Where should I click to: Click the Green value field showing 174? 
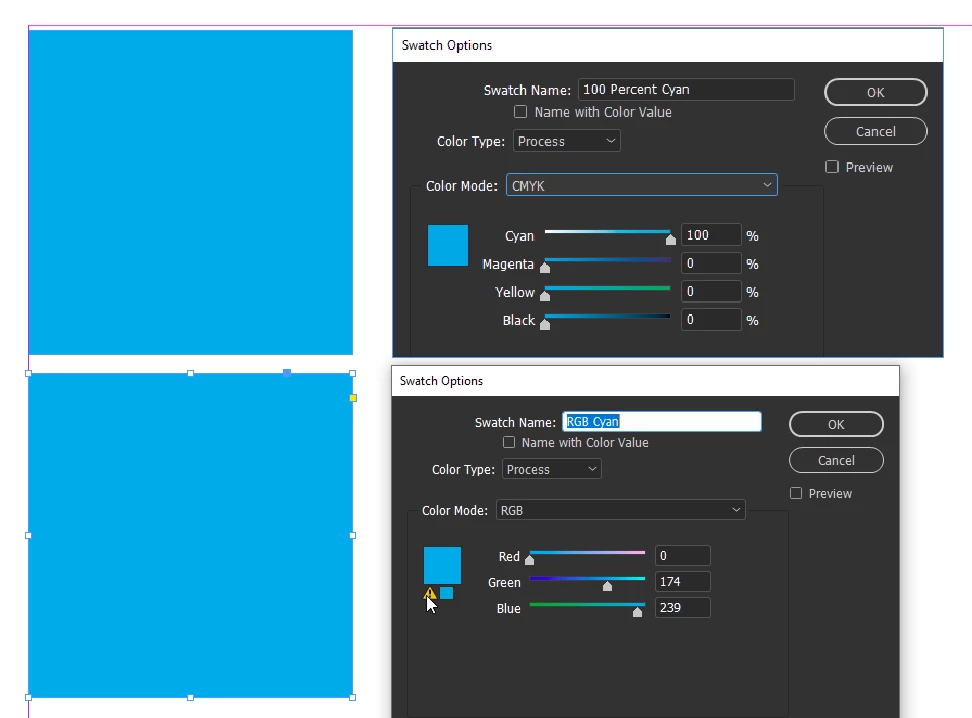[683, 582]
